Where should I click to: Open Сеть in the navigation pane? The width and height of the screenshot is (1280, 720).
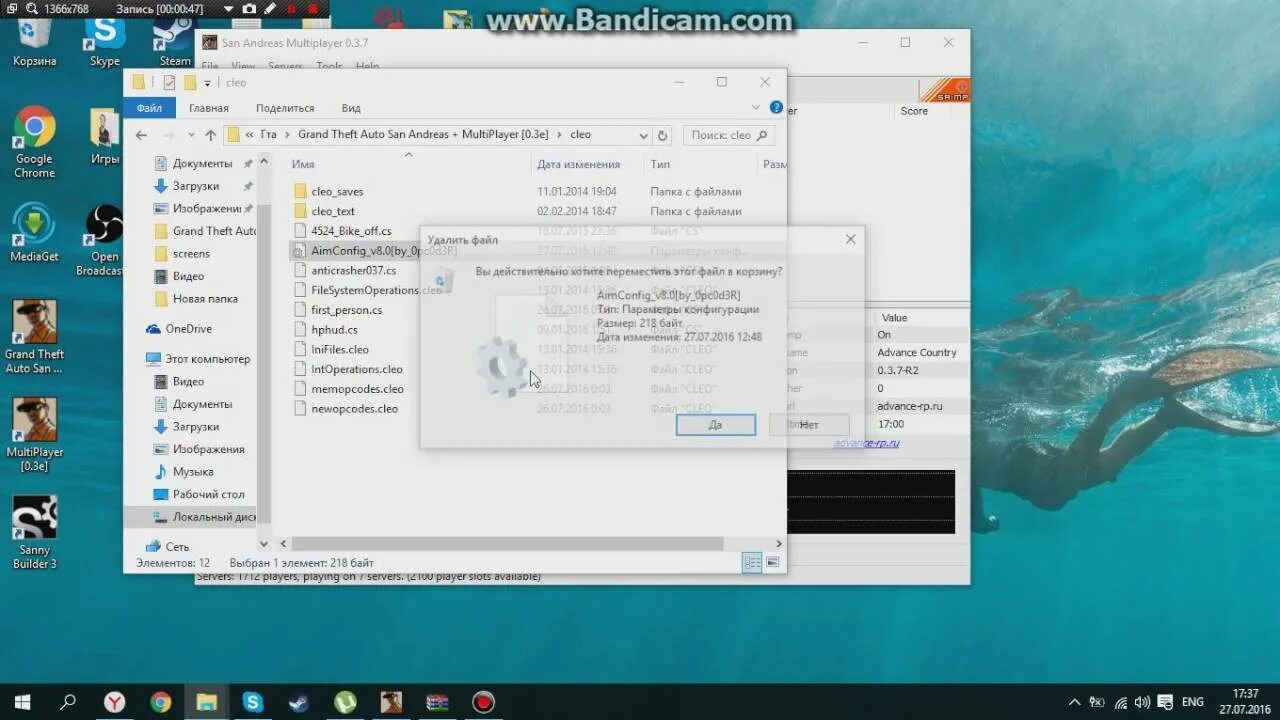pyautogui.click(x=177, y=547)
